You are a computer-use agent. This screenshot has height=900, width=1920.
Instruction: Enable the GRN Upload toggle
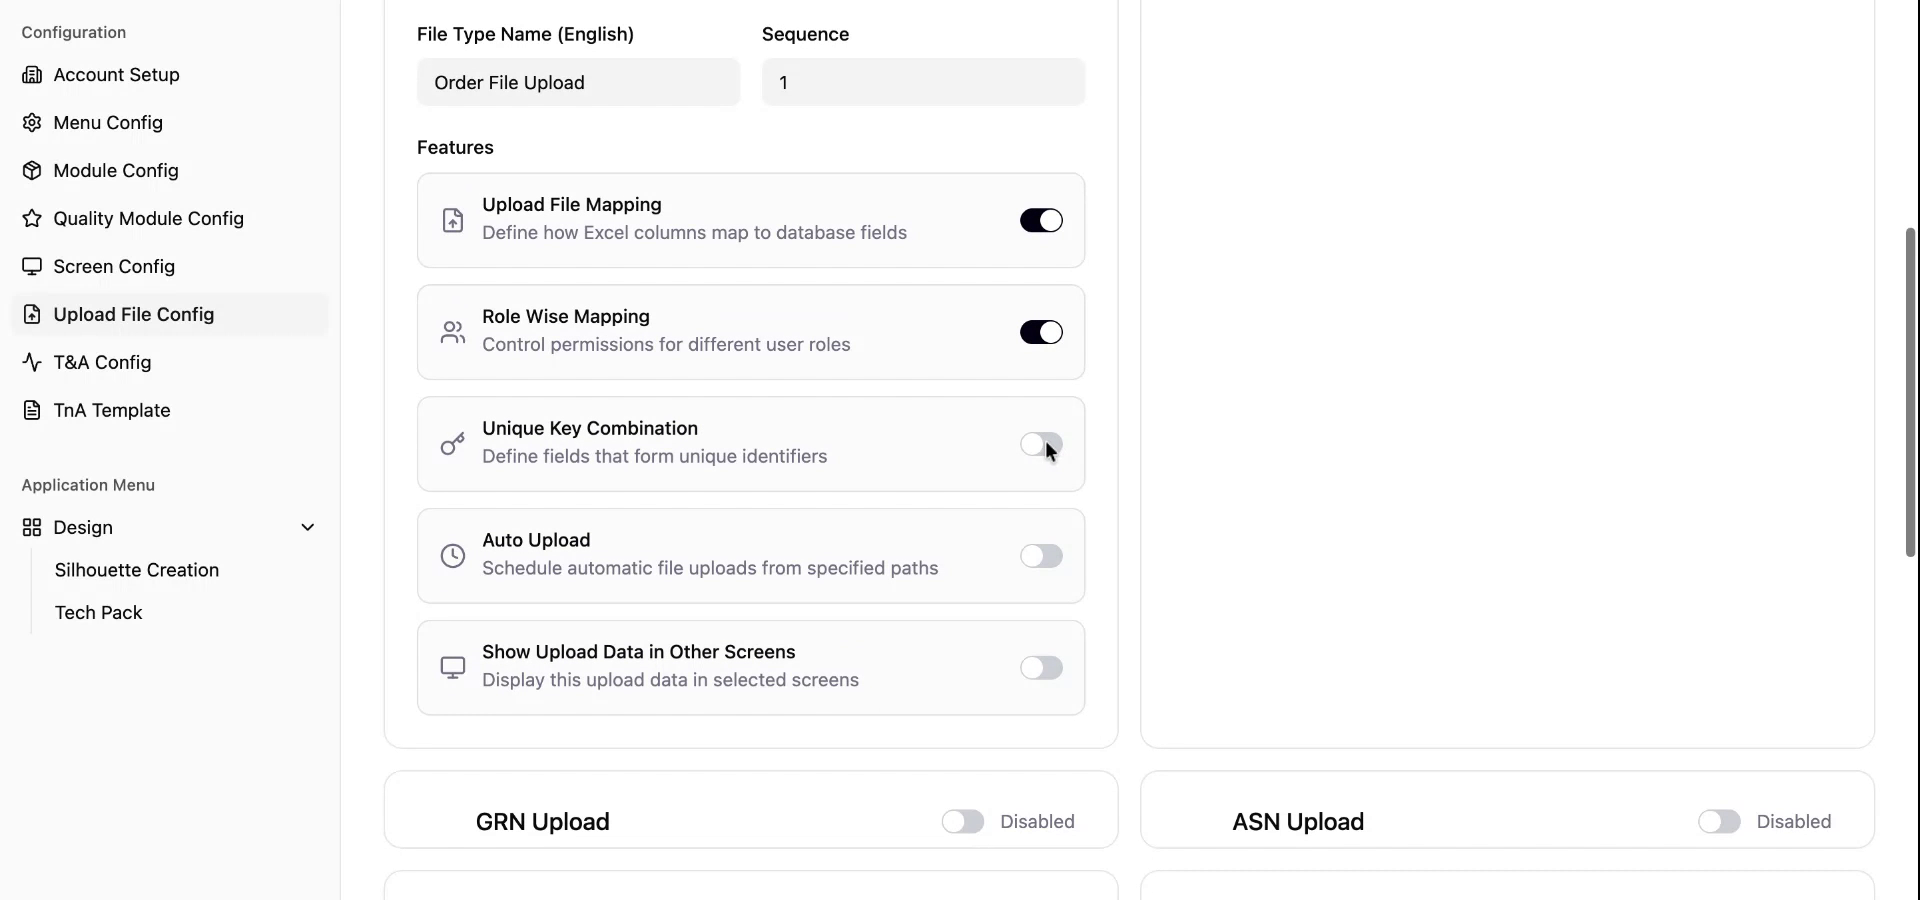point(961,821)
